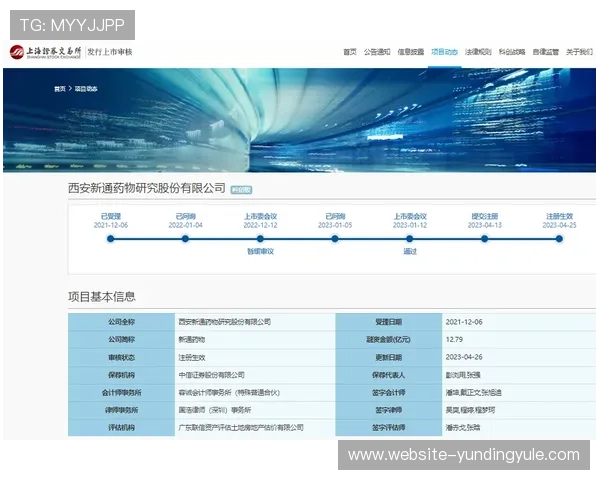600x480 pixels.
Task: Open the 法律规则 navigation item
Action: click(x=478, y=52)
